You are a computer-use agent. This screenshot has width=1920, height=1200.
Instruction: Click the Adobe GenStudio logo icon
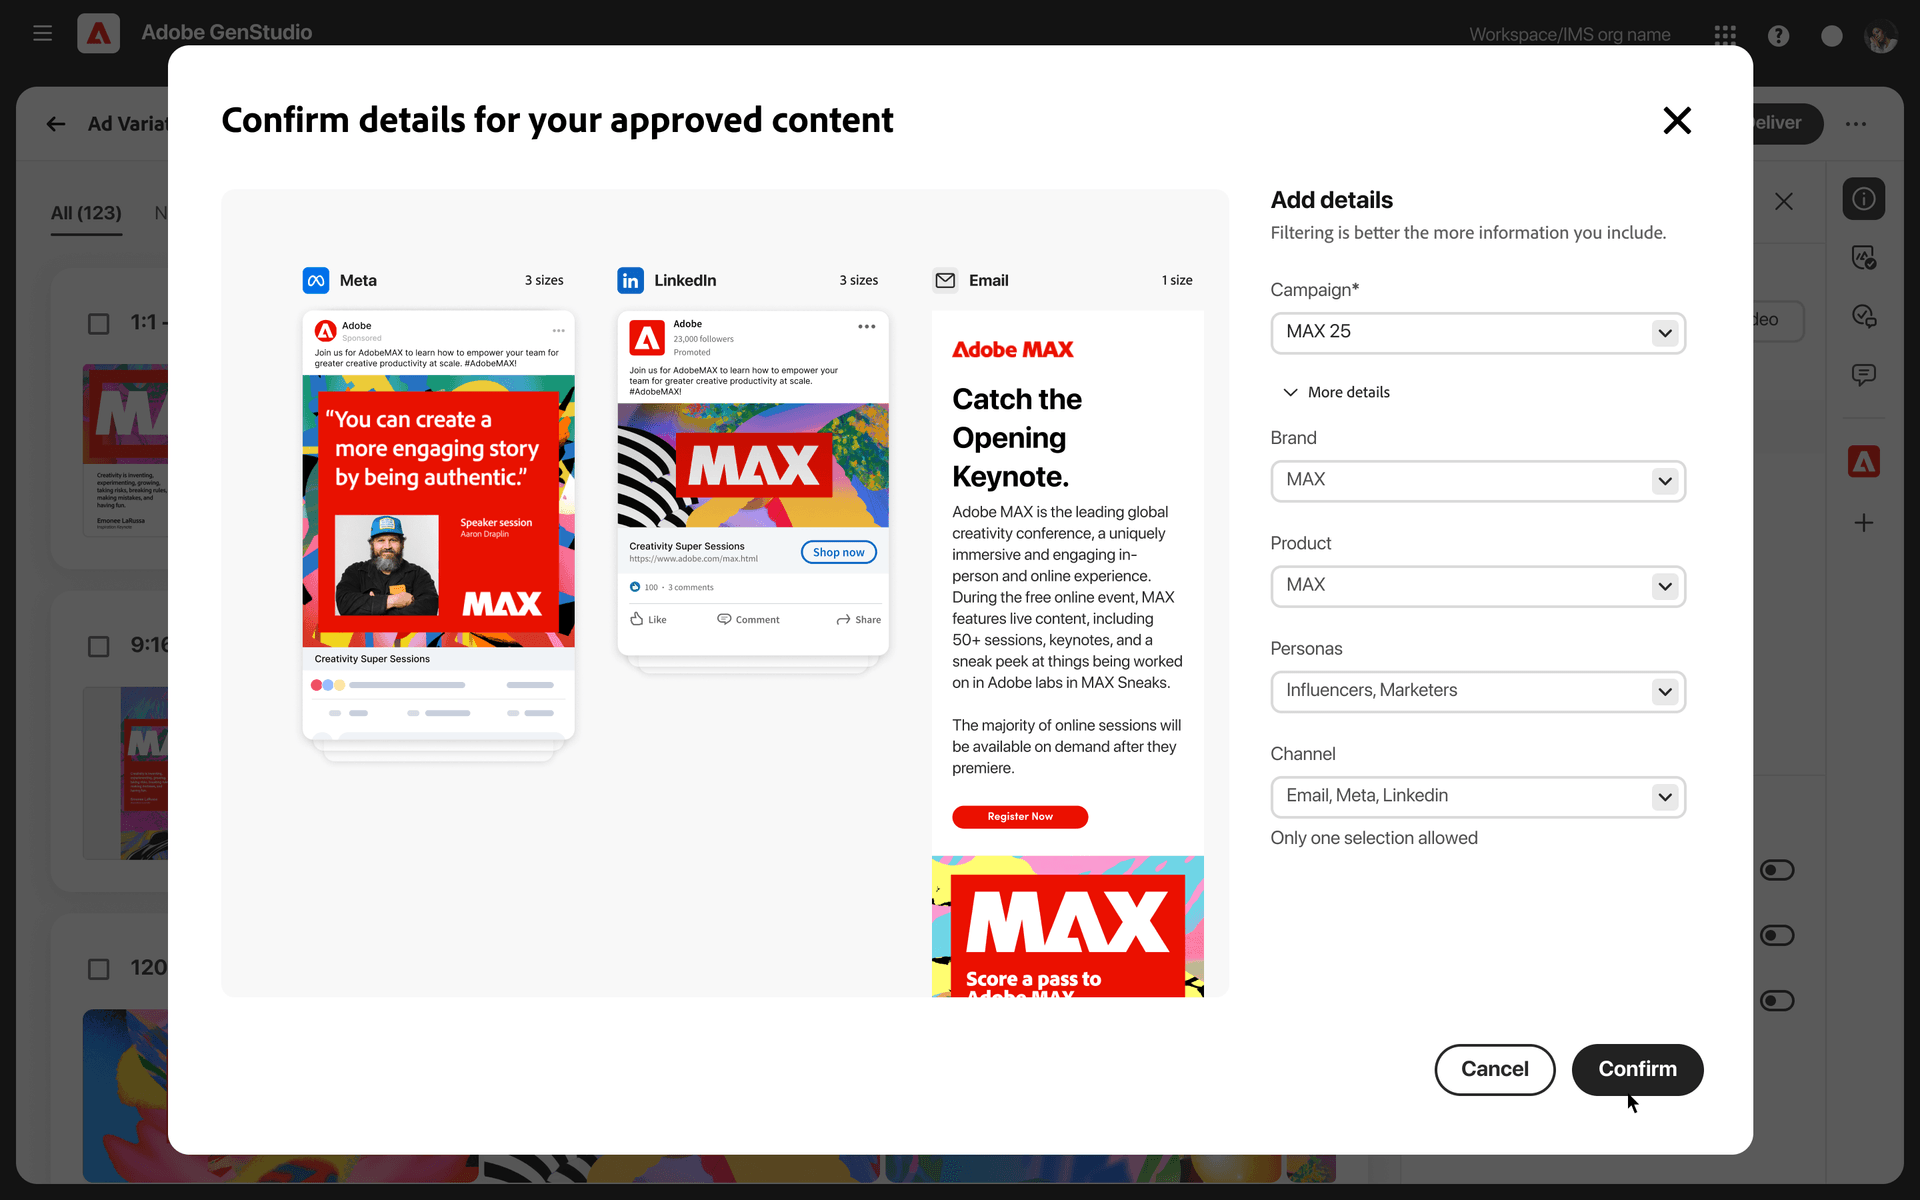coord(98,33)
